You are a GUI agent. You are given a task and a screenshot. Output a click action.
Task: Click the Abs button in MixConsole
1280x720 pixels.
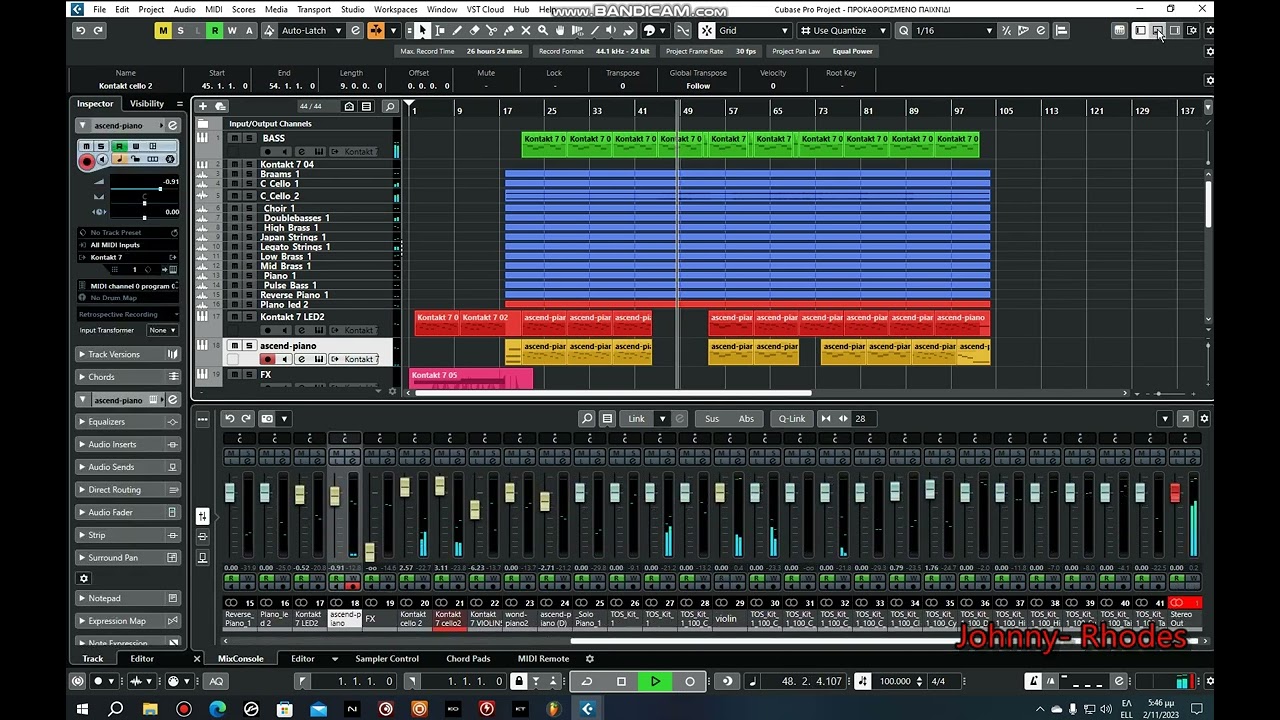[x=746, y=419]
